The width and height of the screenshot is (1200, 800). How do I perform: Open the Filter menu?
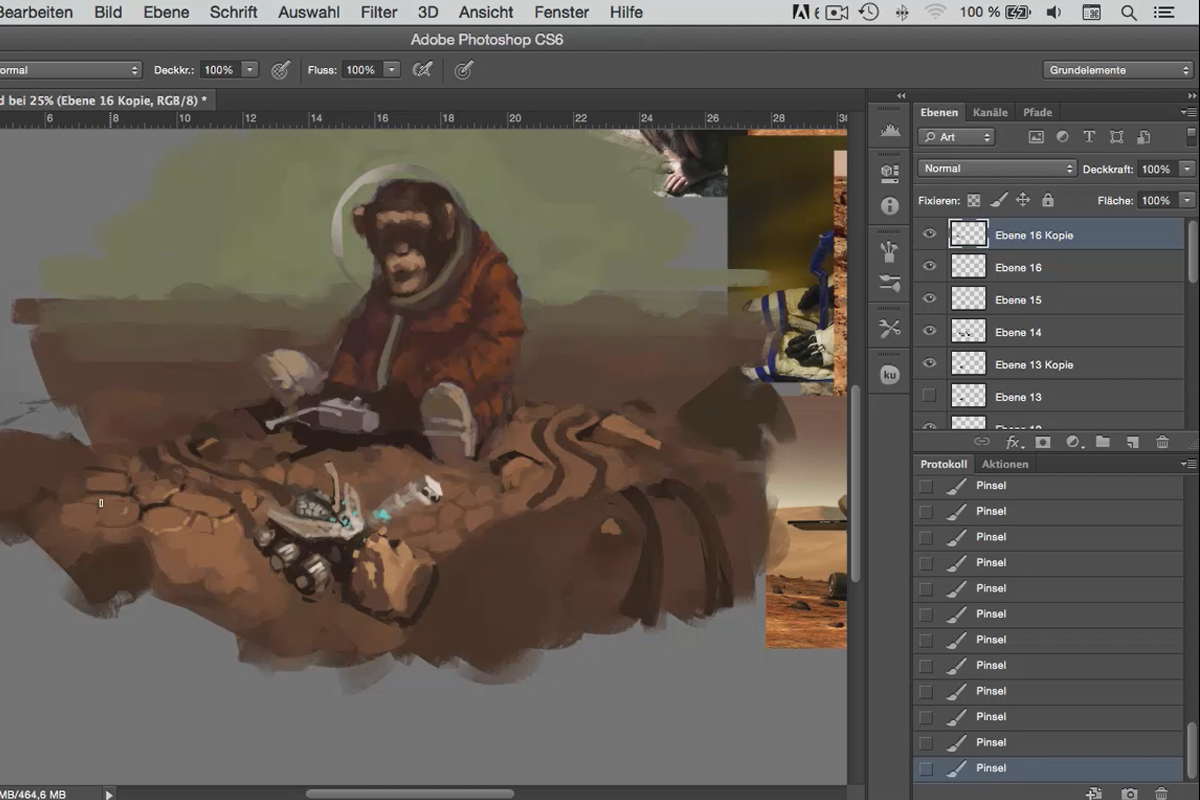tap(379, 12)
